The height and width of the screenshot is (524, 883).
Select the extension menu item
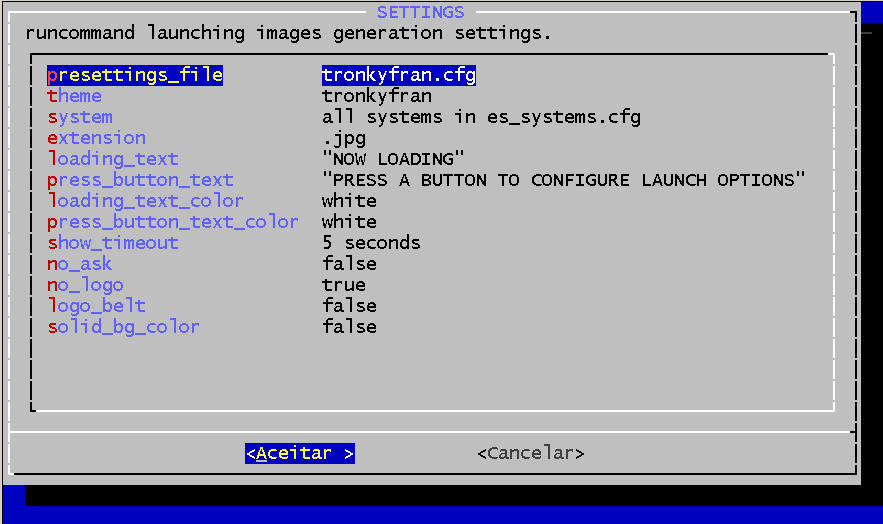[97, 138]
